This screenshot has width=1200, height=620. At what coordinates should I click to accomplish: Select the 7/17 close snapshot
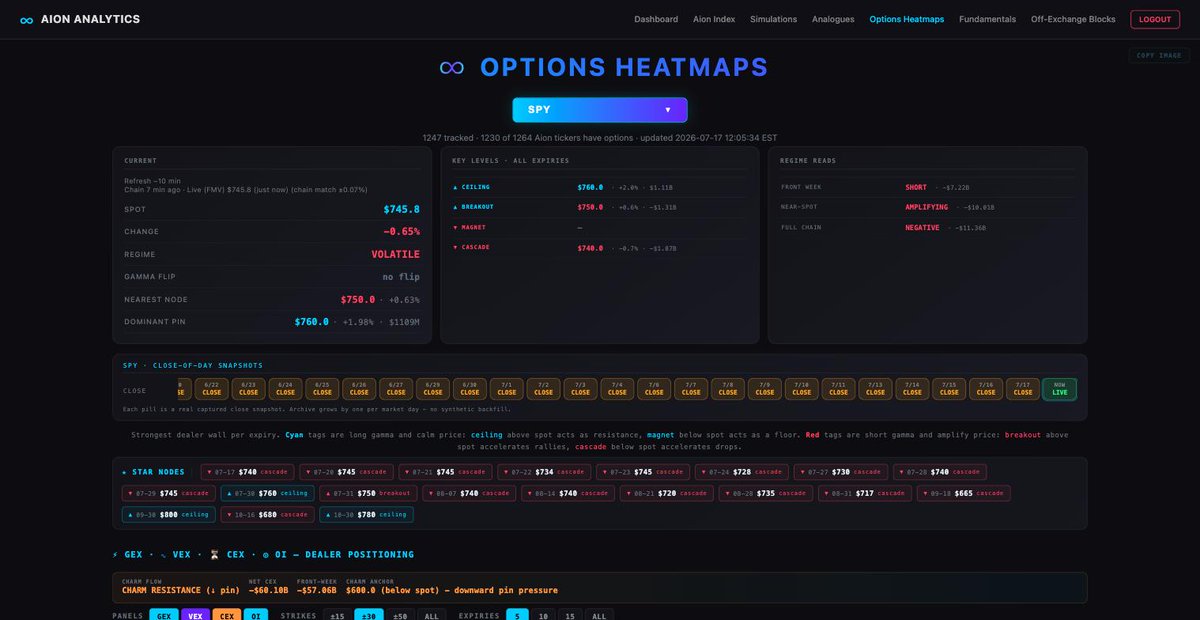pyautogui.click(x=1023, y=389)
